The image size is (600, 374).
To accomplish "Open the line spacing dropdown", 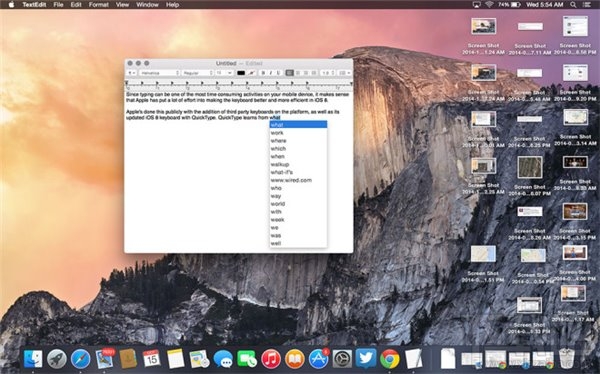I will click(328, 73).
